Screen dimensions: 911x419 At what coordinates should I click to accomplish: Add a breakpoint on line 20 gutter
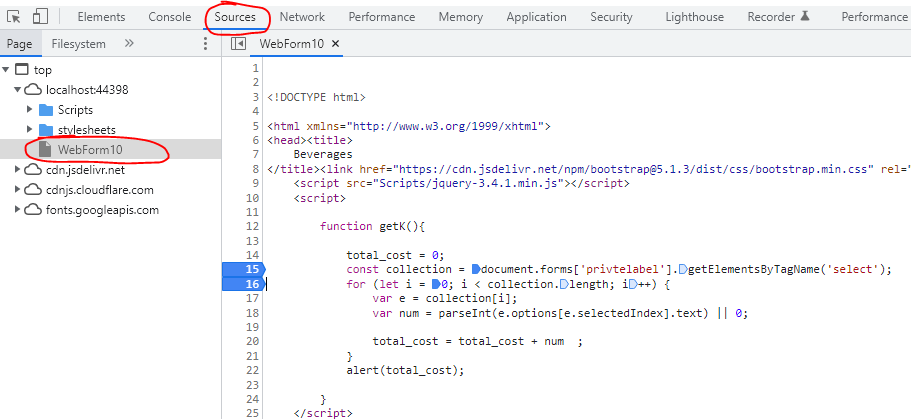(252, 341)
